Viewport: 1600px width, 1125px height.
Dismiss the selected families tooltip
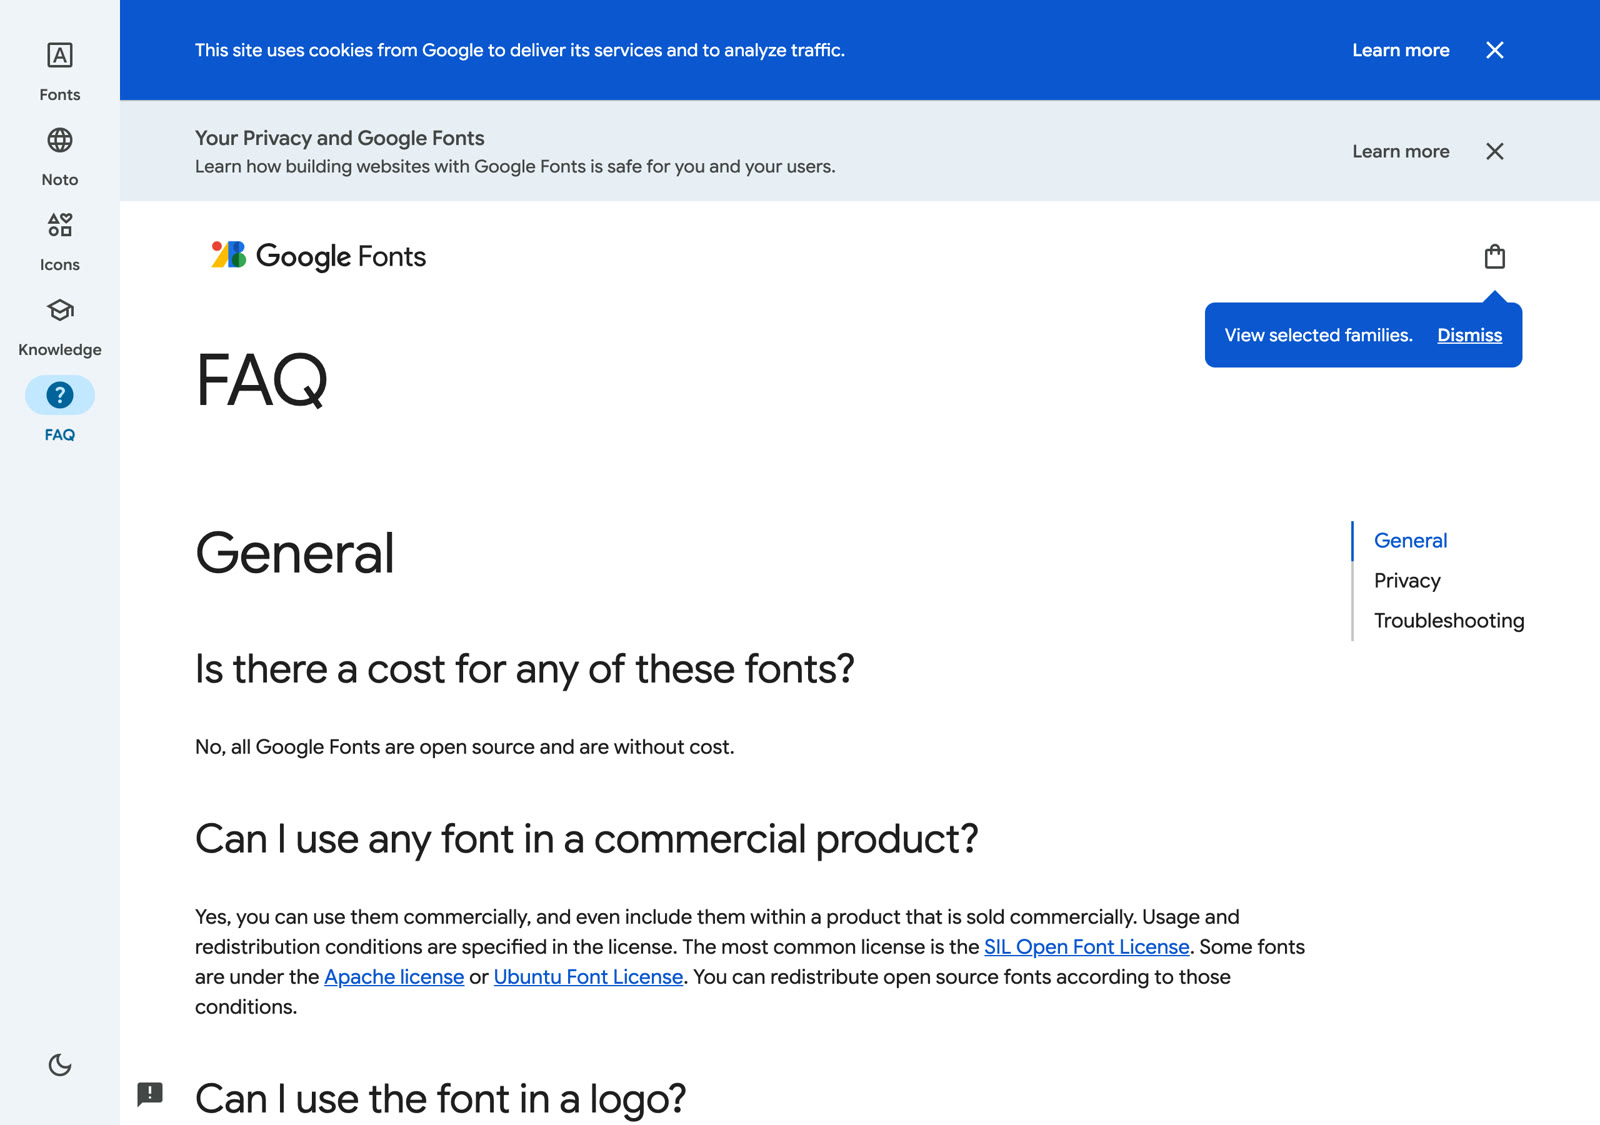pos(1470,335)
